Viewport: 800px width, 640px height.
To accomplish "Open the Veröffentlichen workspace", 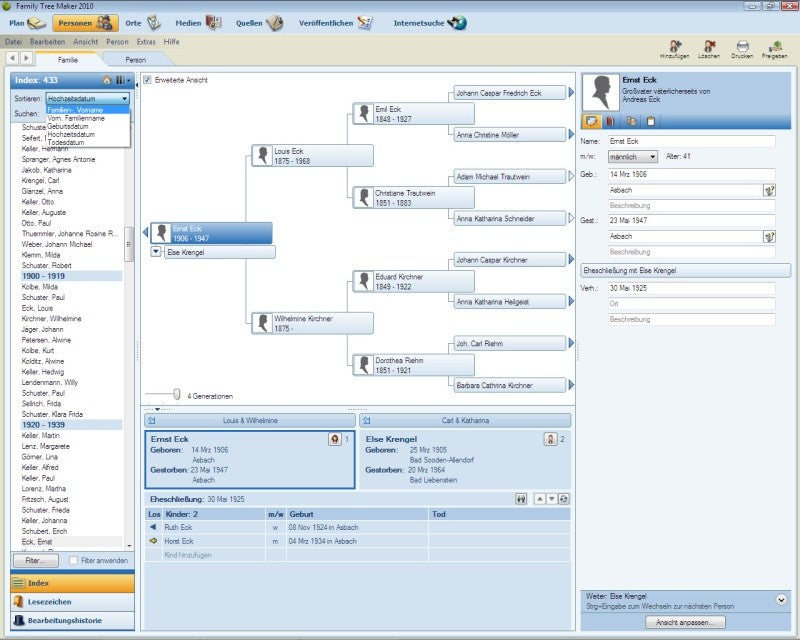I will (336, 23).
